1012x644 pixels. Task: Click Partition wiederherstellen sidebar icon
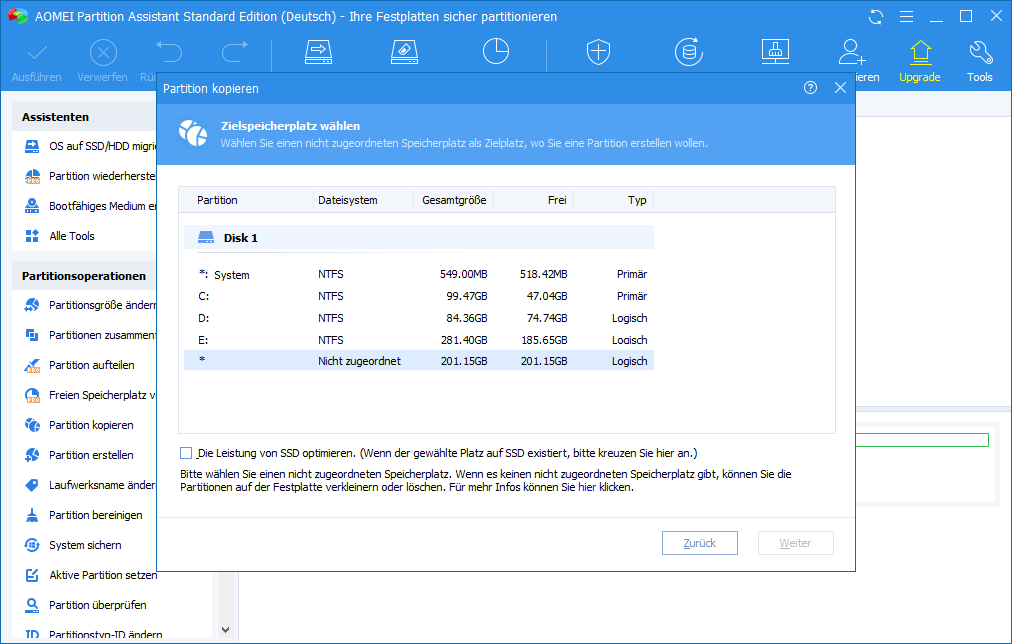pyautogui.click(x=32, y=176)
